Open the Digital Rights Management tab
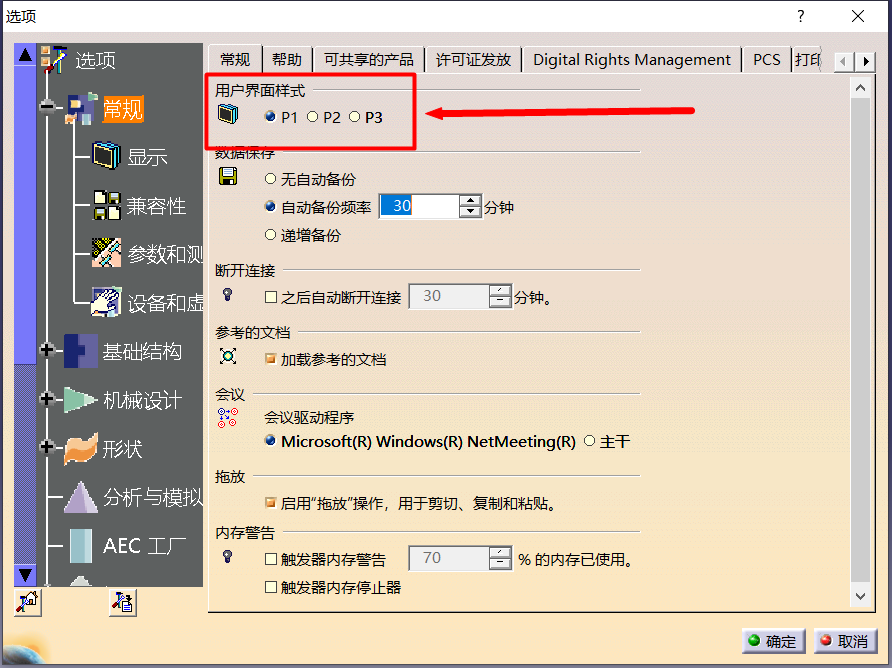 click(631, 60)
